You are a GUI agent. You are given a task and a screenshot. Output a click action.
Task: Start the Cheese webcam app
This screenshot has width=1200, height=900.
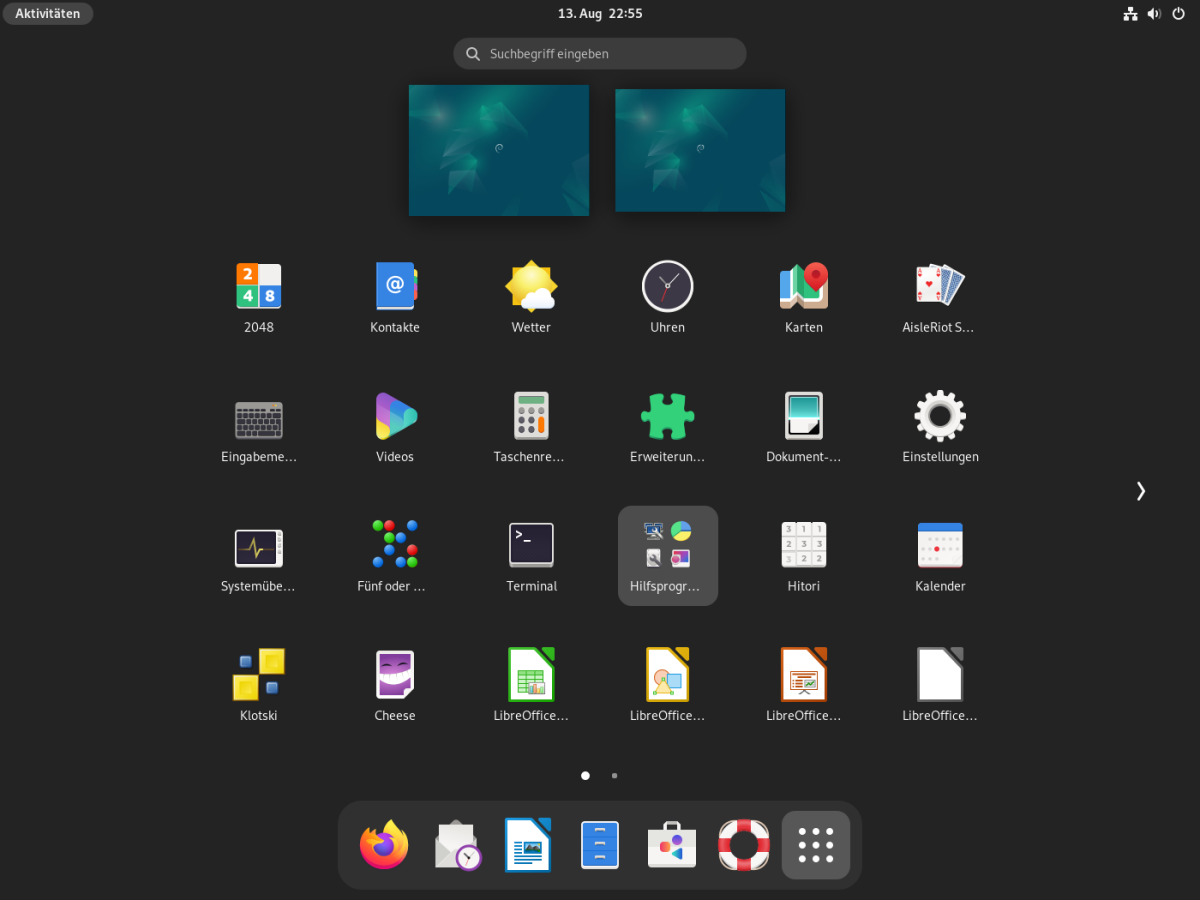click(394, 674)
